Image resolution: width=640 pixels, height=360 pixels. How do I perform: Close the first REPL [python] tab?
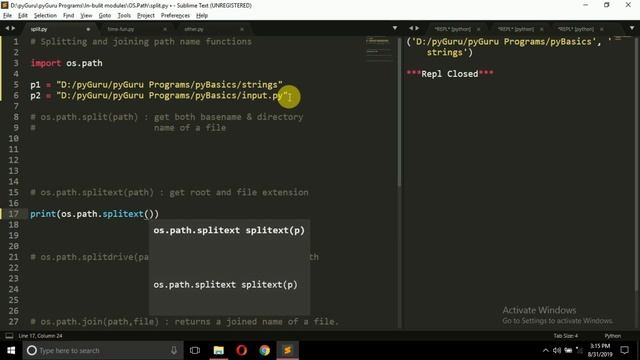coord(478,29)
